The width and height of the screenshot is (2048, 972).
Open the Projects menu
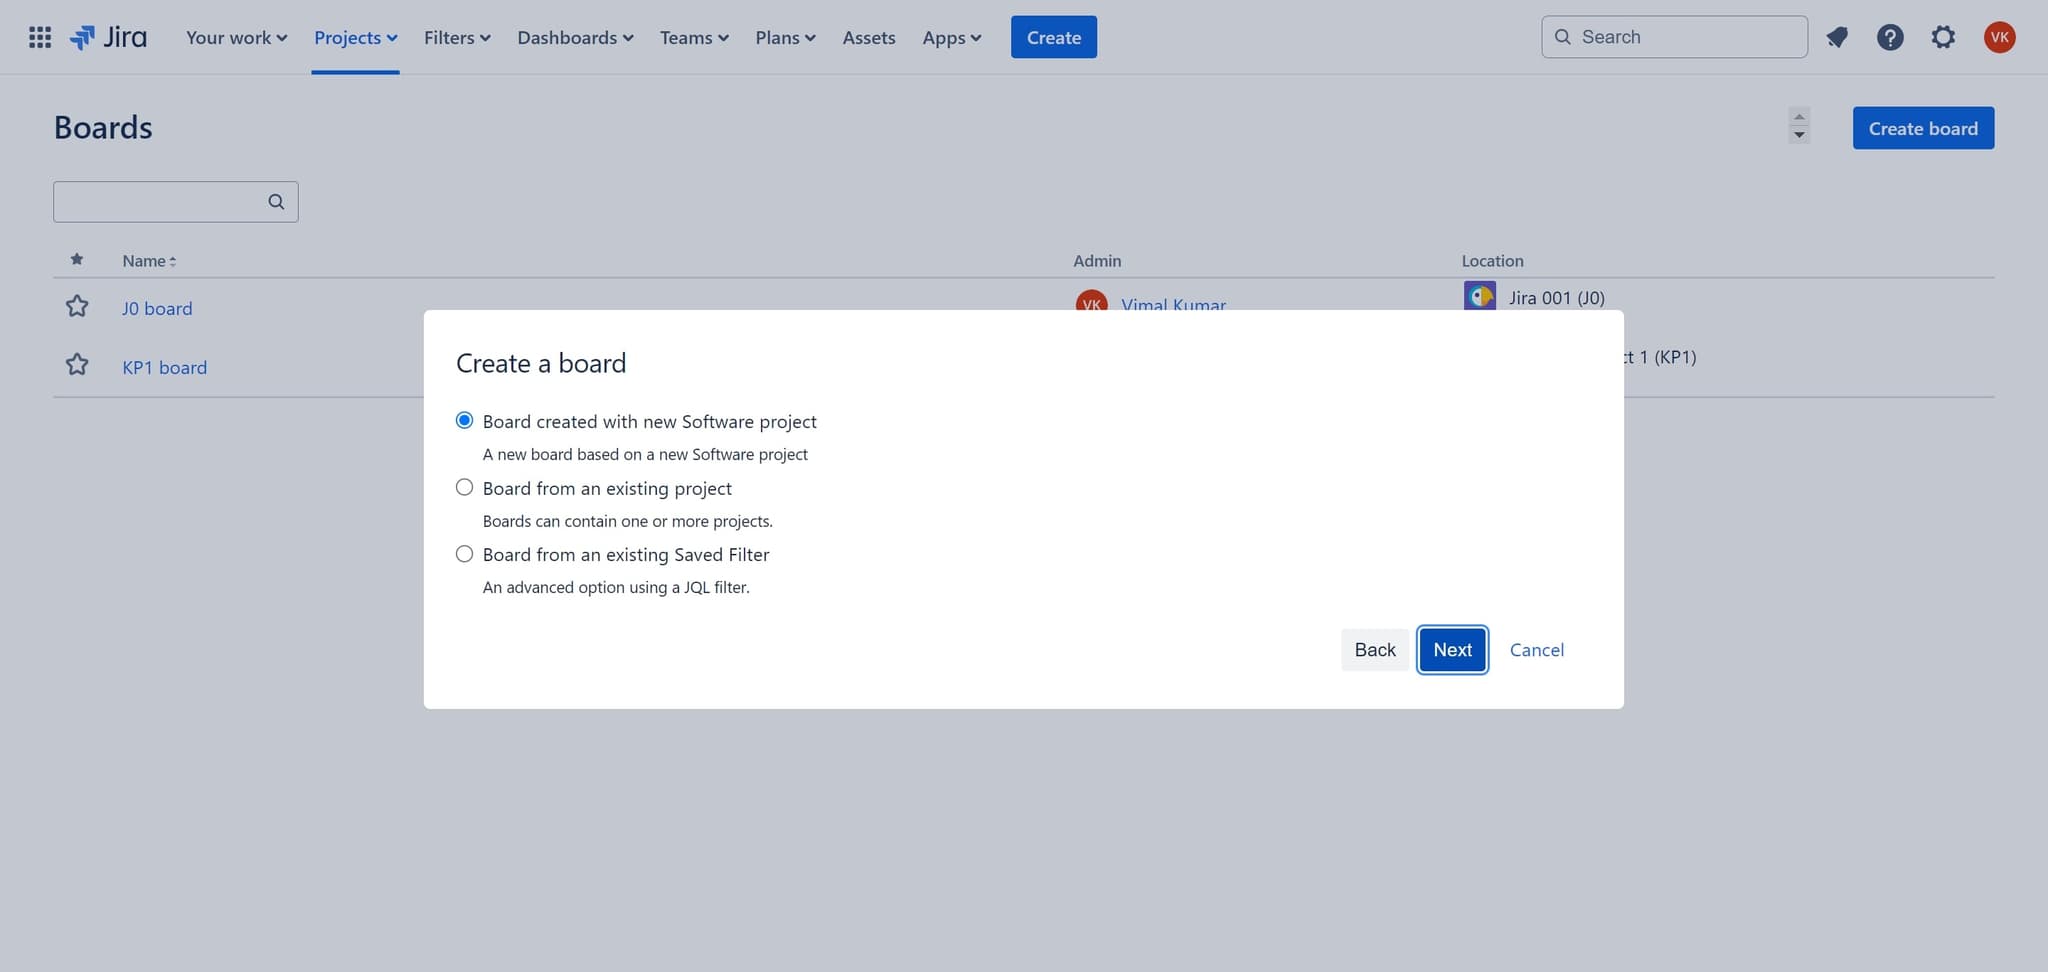[x=355, y=38]
